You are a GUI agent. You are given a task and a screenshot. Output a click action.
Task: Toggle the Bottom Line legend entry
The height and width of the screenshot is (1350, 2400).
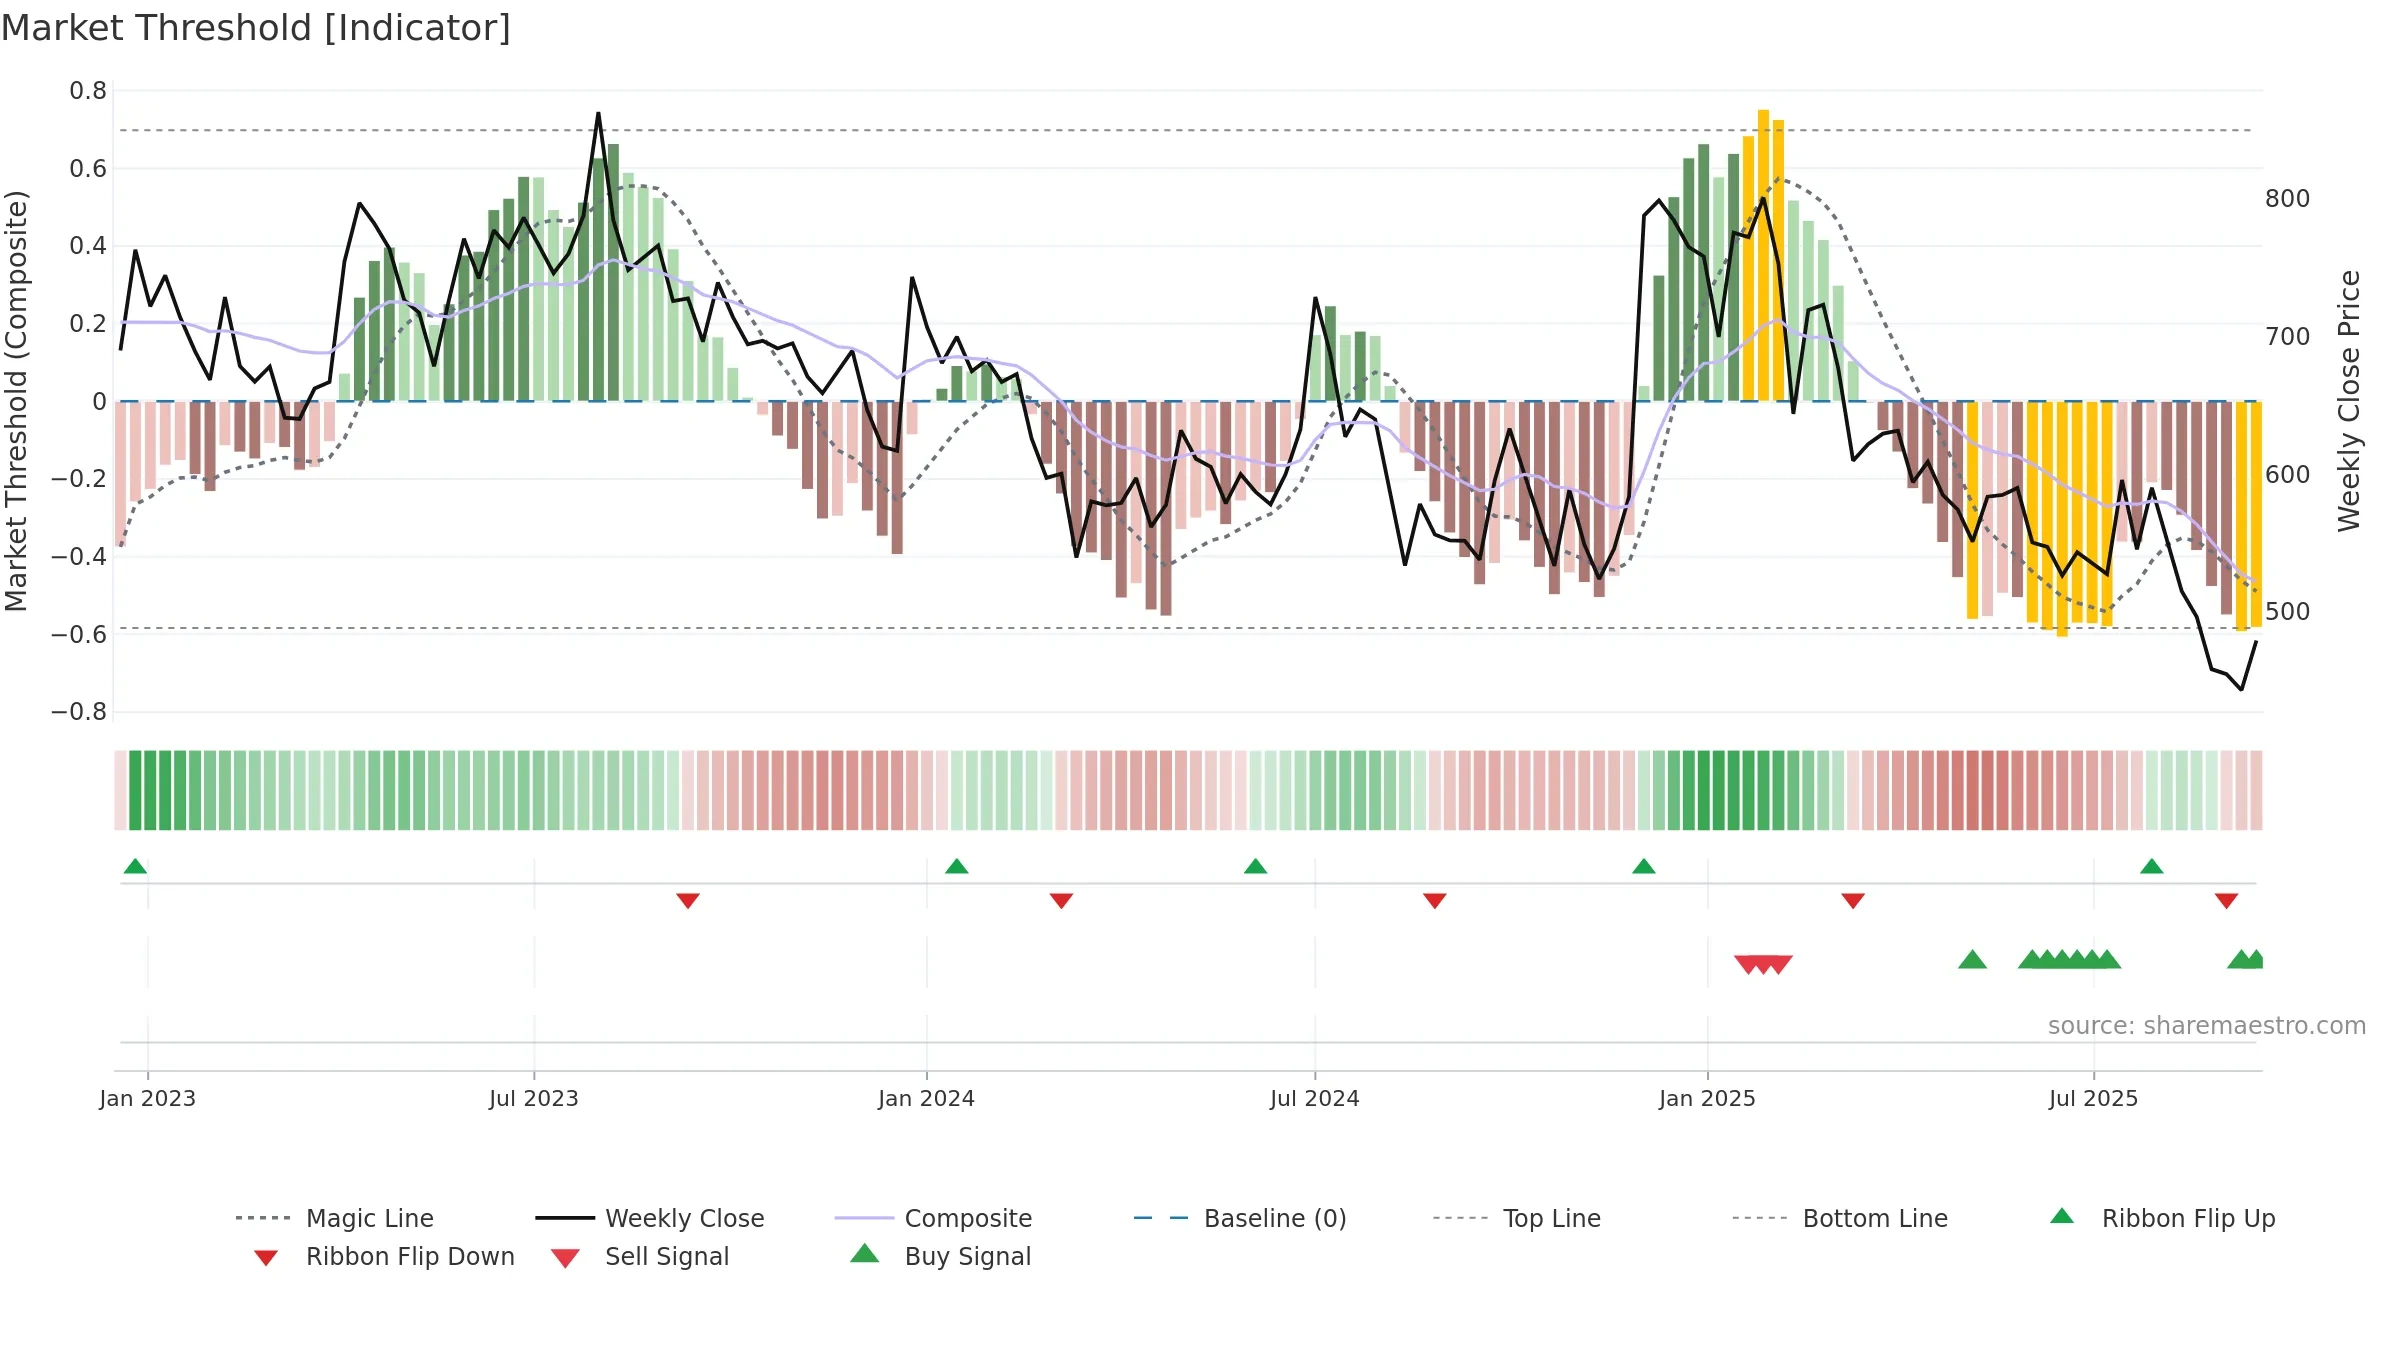pos(1840,1218)
